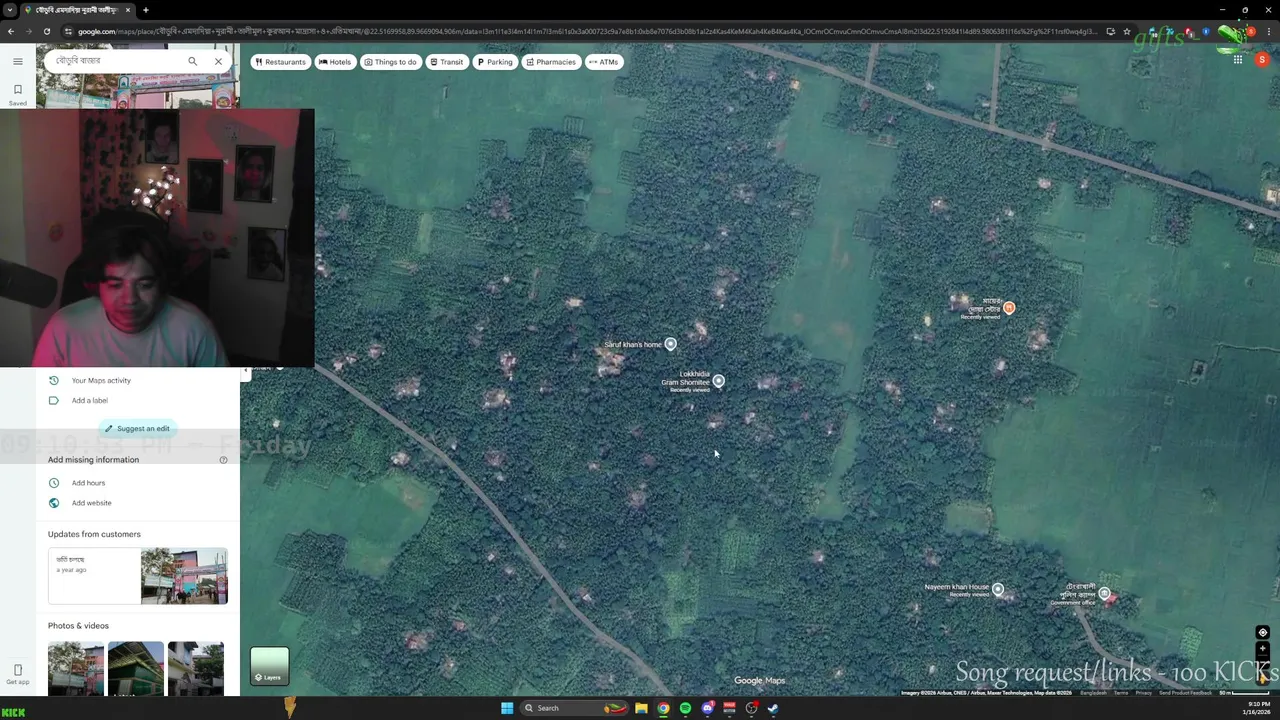Filter the map by Hotels
Image resolution: width=1280 pixels, height=720 pixels.
pos(335,62)
